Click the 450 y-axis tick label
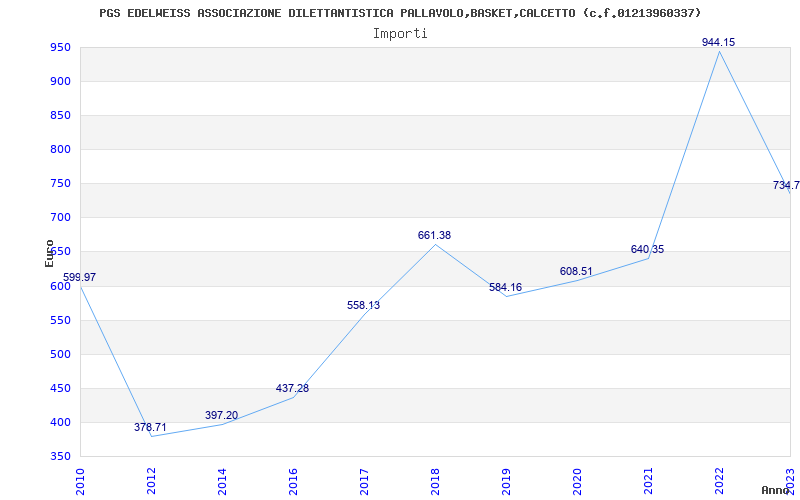 pyautogui.click(x=60, y=388)
